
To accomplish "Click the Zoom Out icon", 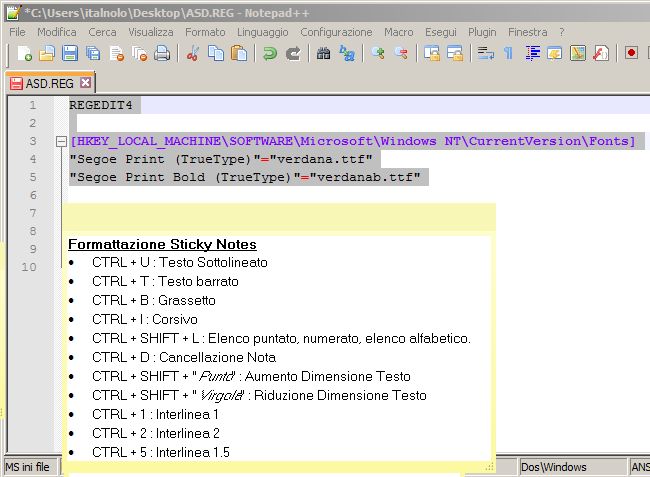I will [401, 53].
